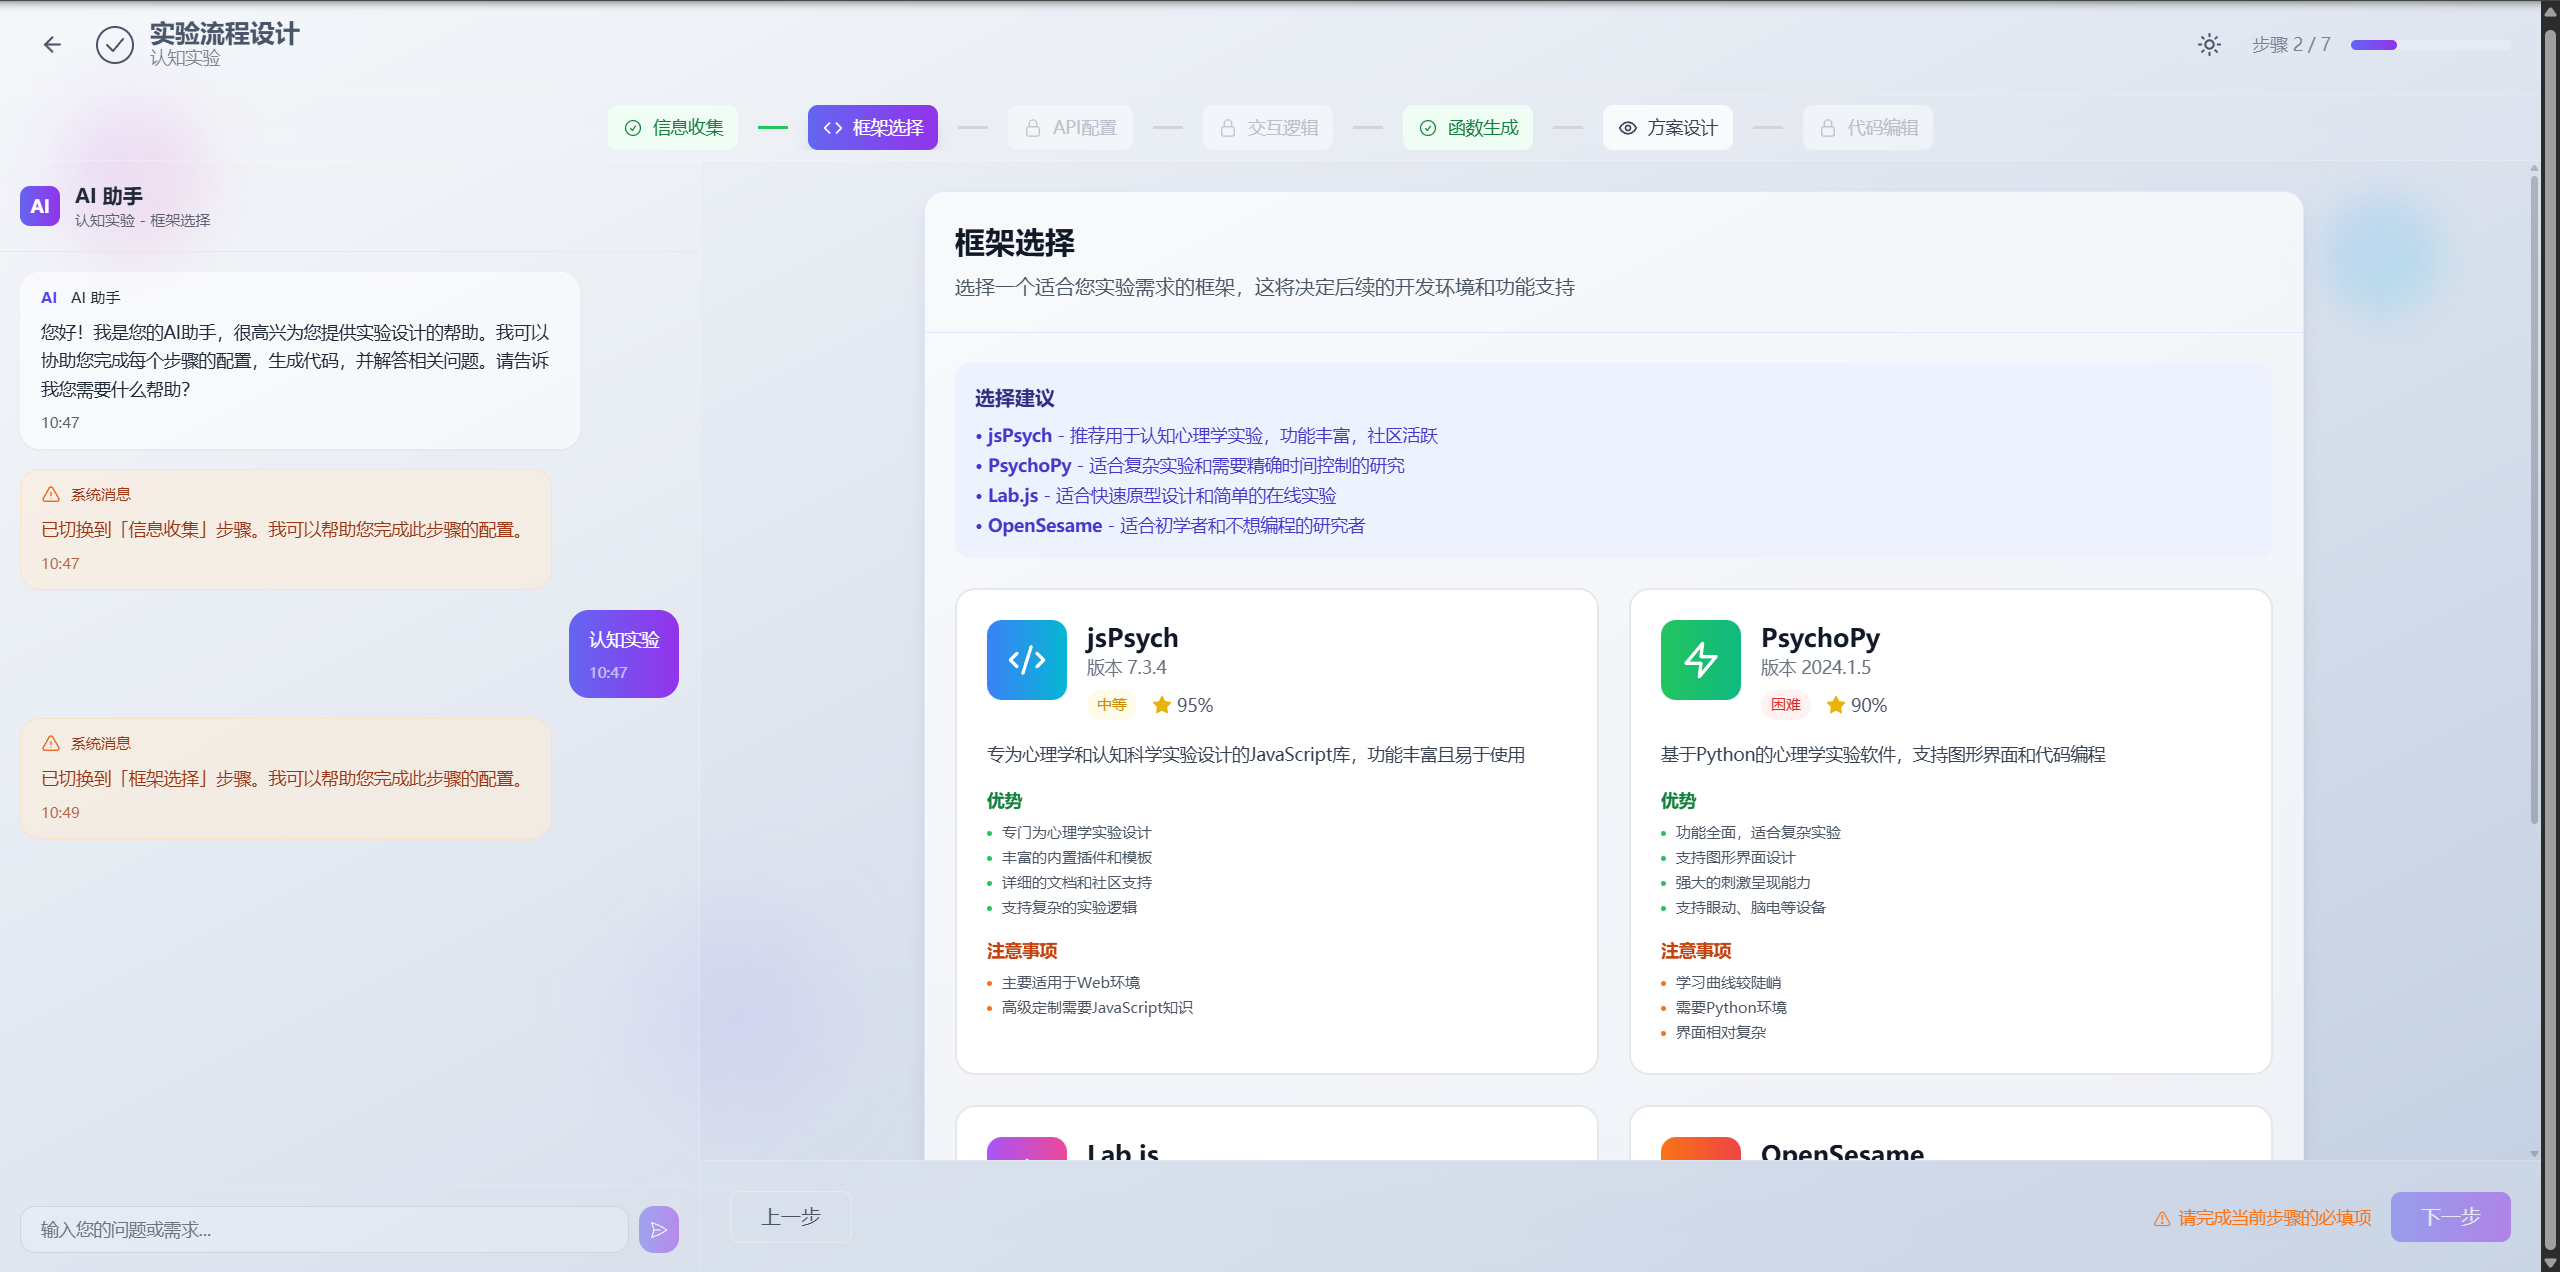Click the back arrow icon

click(52, 45)
